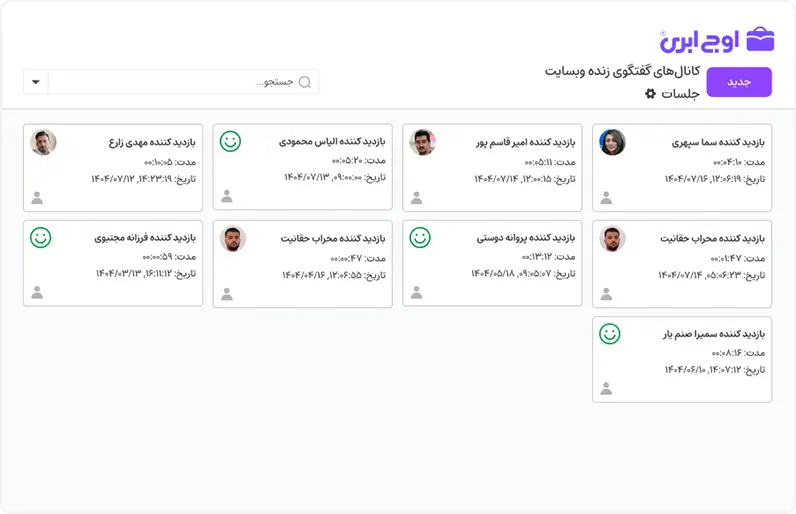This screenshot has width=796, height=514.
Task: Click سمیرا صنم یار smiley icon
Action: click(610, 334)
